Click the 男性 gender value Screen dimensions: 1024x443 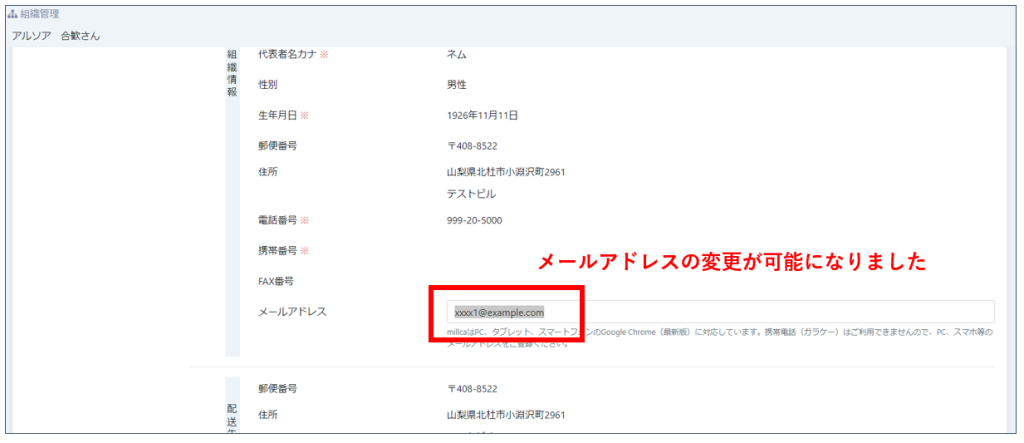click(x=456, y=85)
